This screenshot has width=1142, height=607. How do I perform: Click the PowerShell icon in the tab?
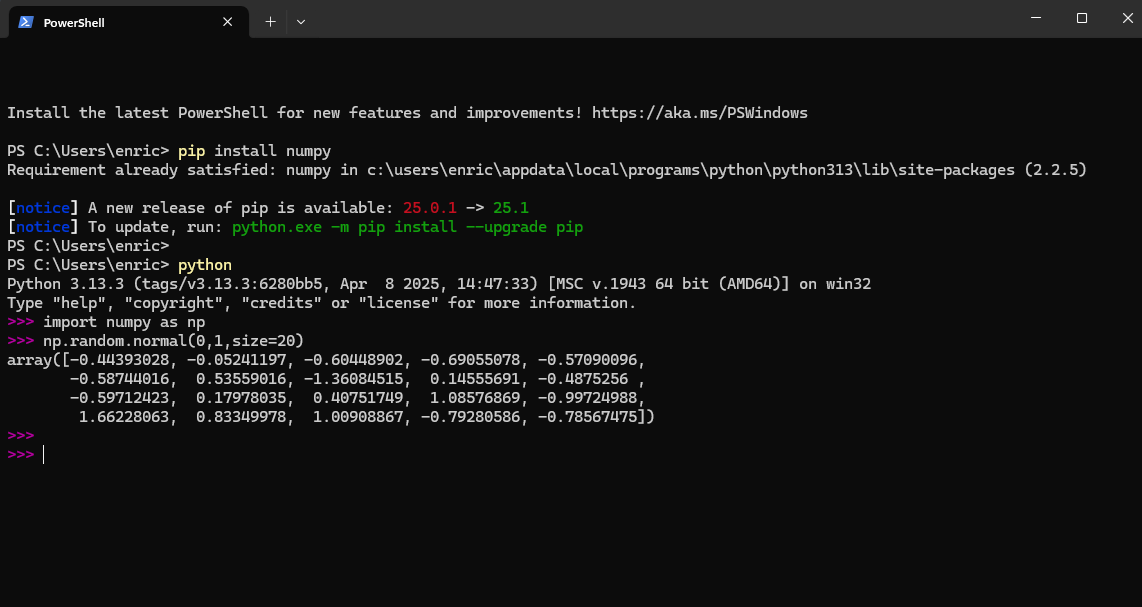(26, 22)
